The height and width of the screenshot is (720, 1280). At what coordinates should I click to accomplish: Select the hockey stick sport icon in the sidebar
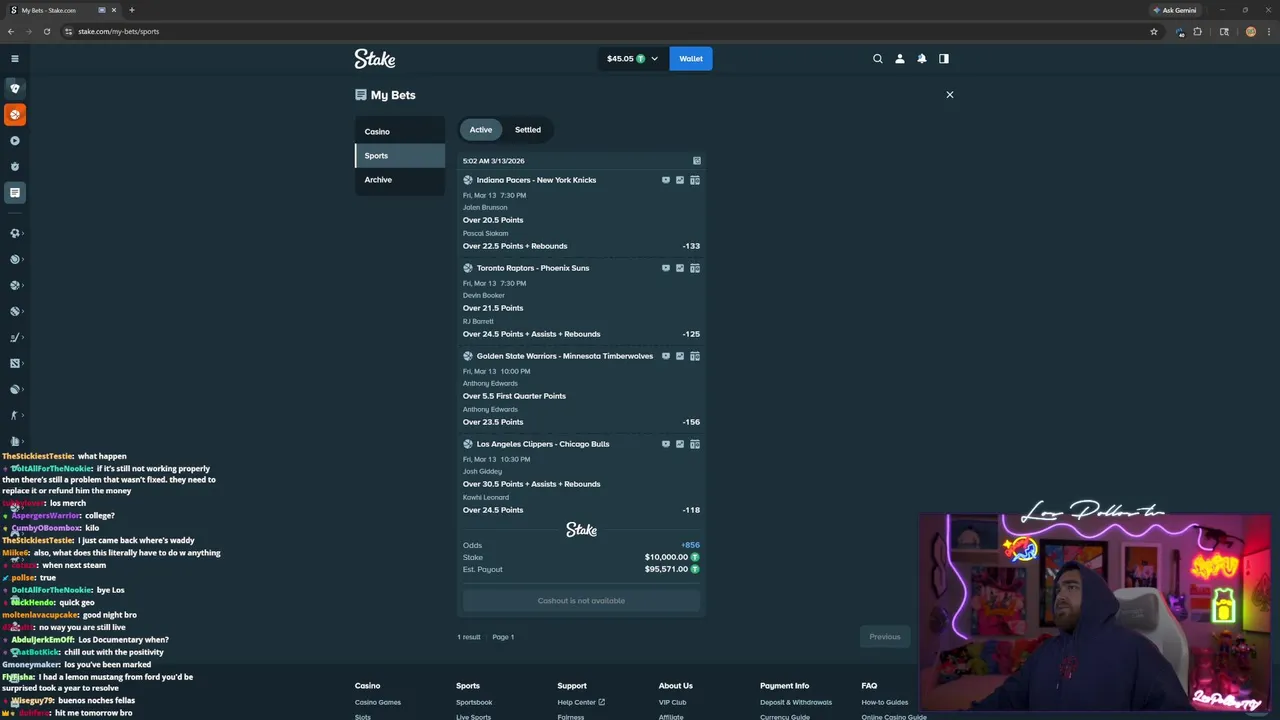point(14,337)
